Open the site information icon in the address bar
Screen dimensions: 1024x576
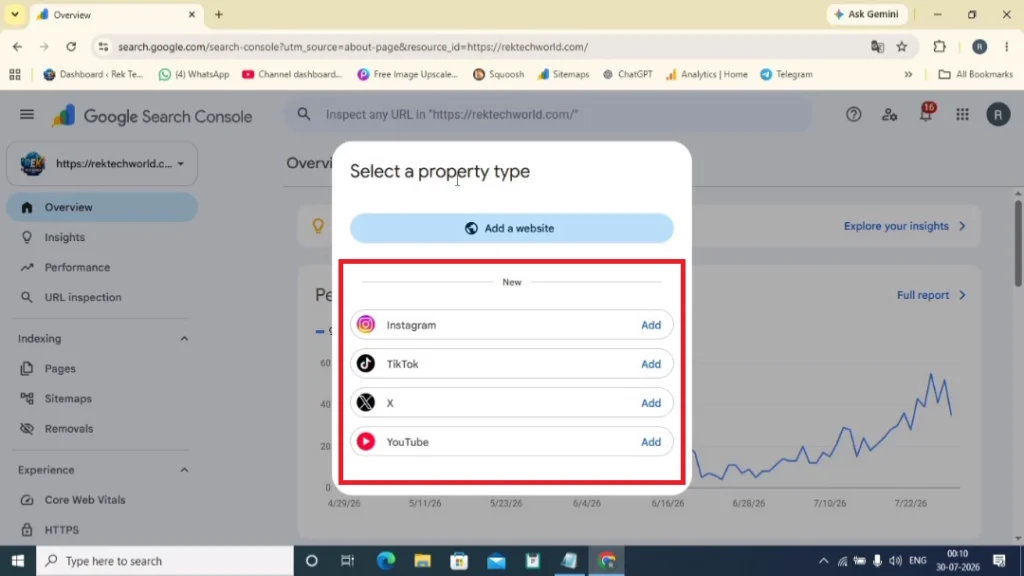coord(103,47)
